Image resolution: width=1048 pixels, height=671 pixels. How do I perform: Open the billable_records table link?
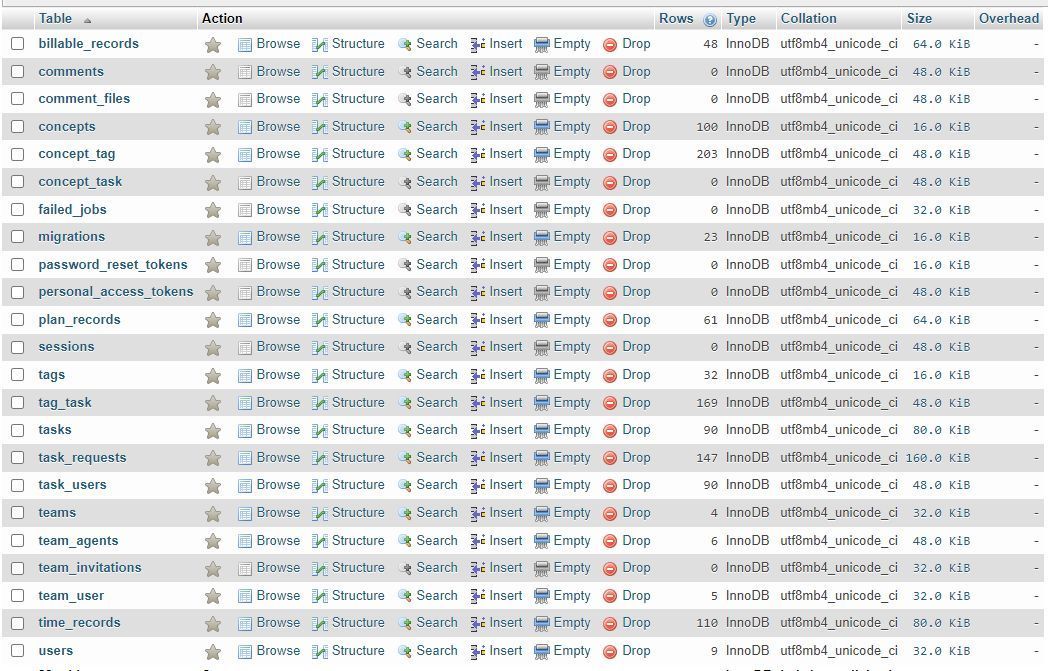[x=88, y=43]
